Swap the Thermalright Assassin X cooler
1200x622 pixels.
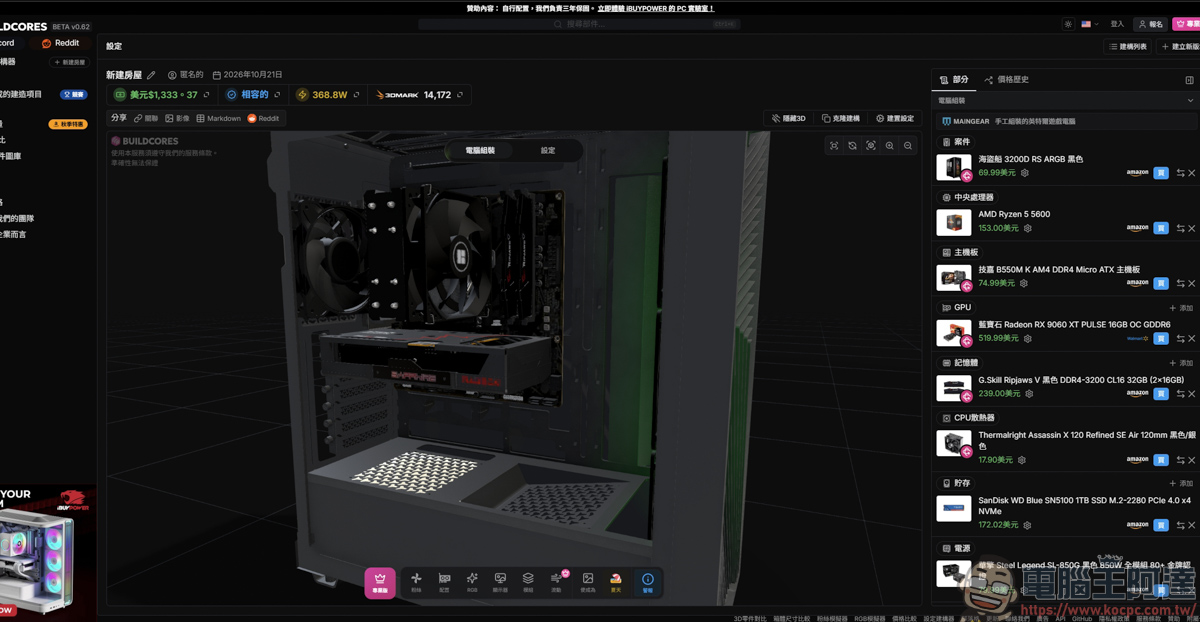[x=1180, y=460]
